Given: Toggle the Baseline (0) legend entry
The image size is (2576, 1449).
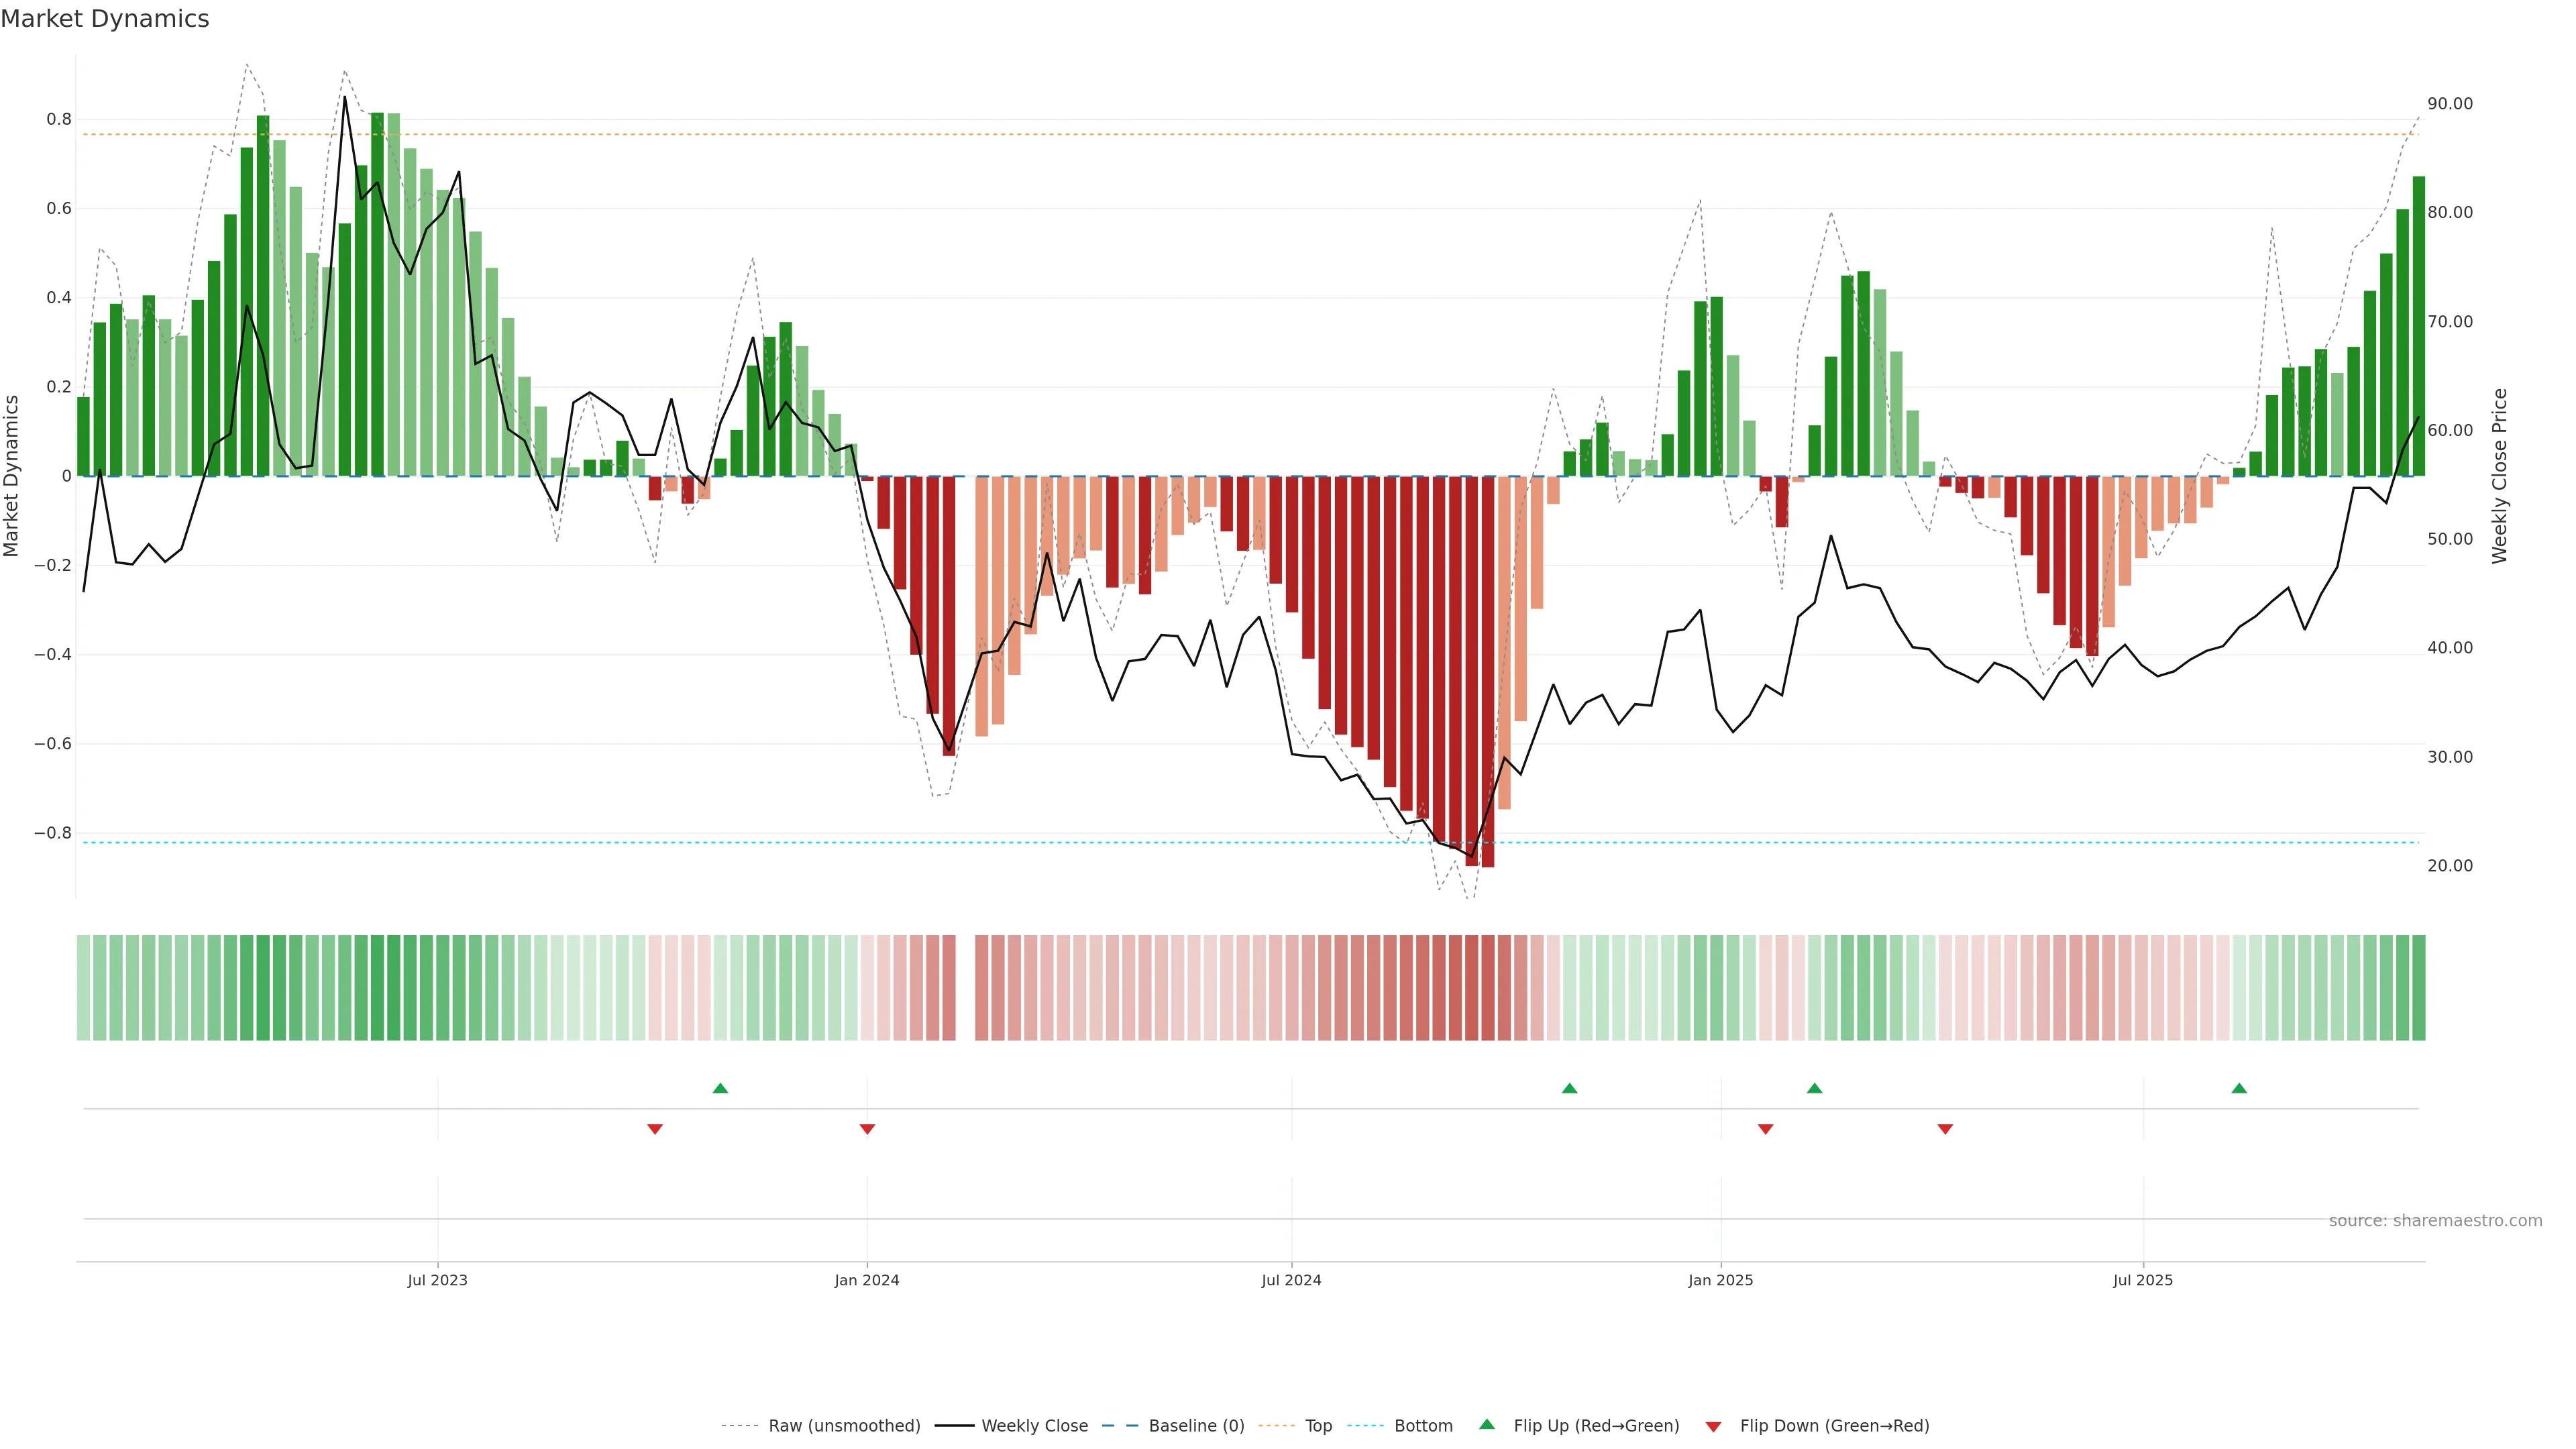Looking at the screenshot, I should point(1196,1426).
